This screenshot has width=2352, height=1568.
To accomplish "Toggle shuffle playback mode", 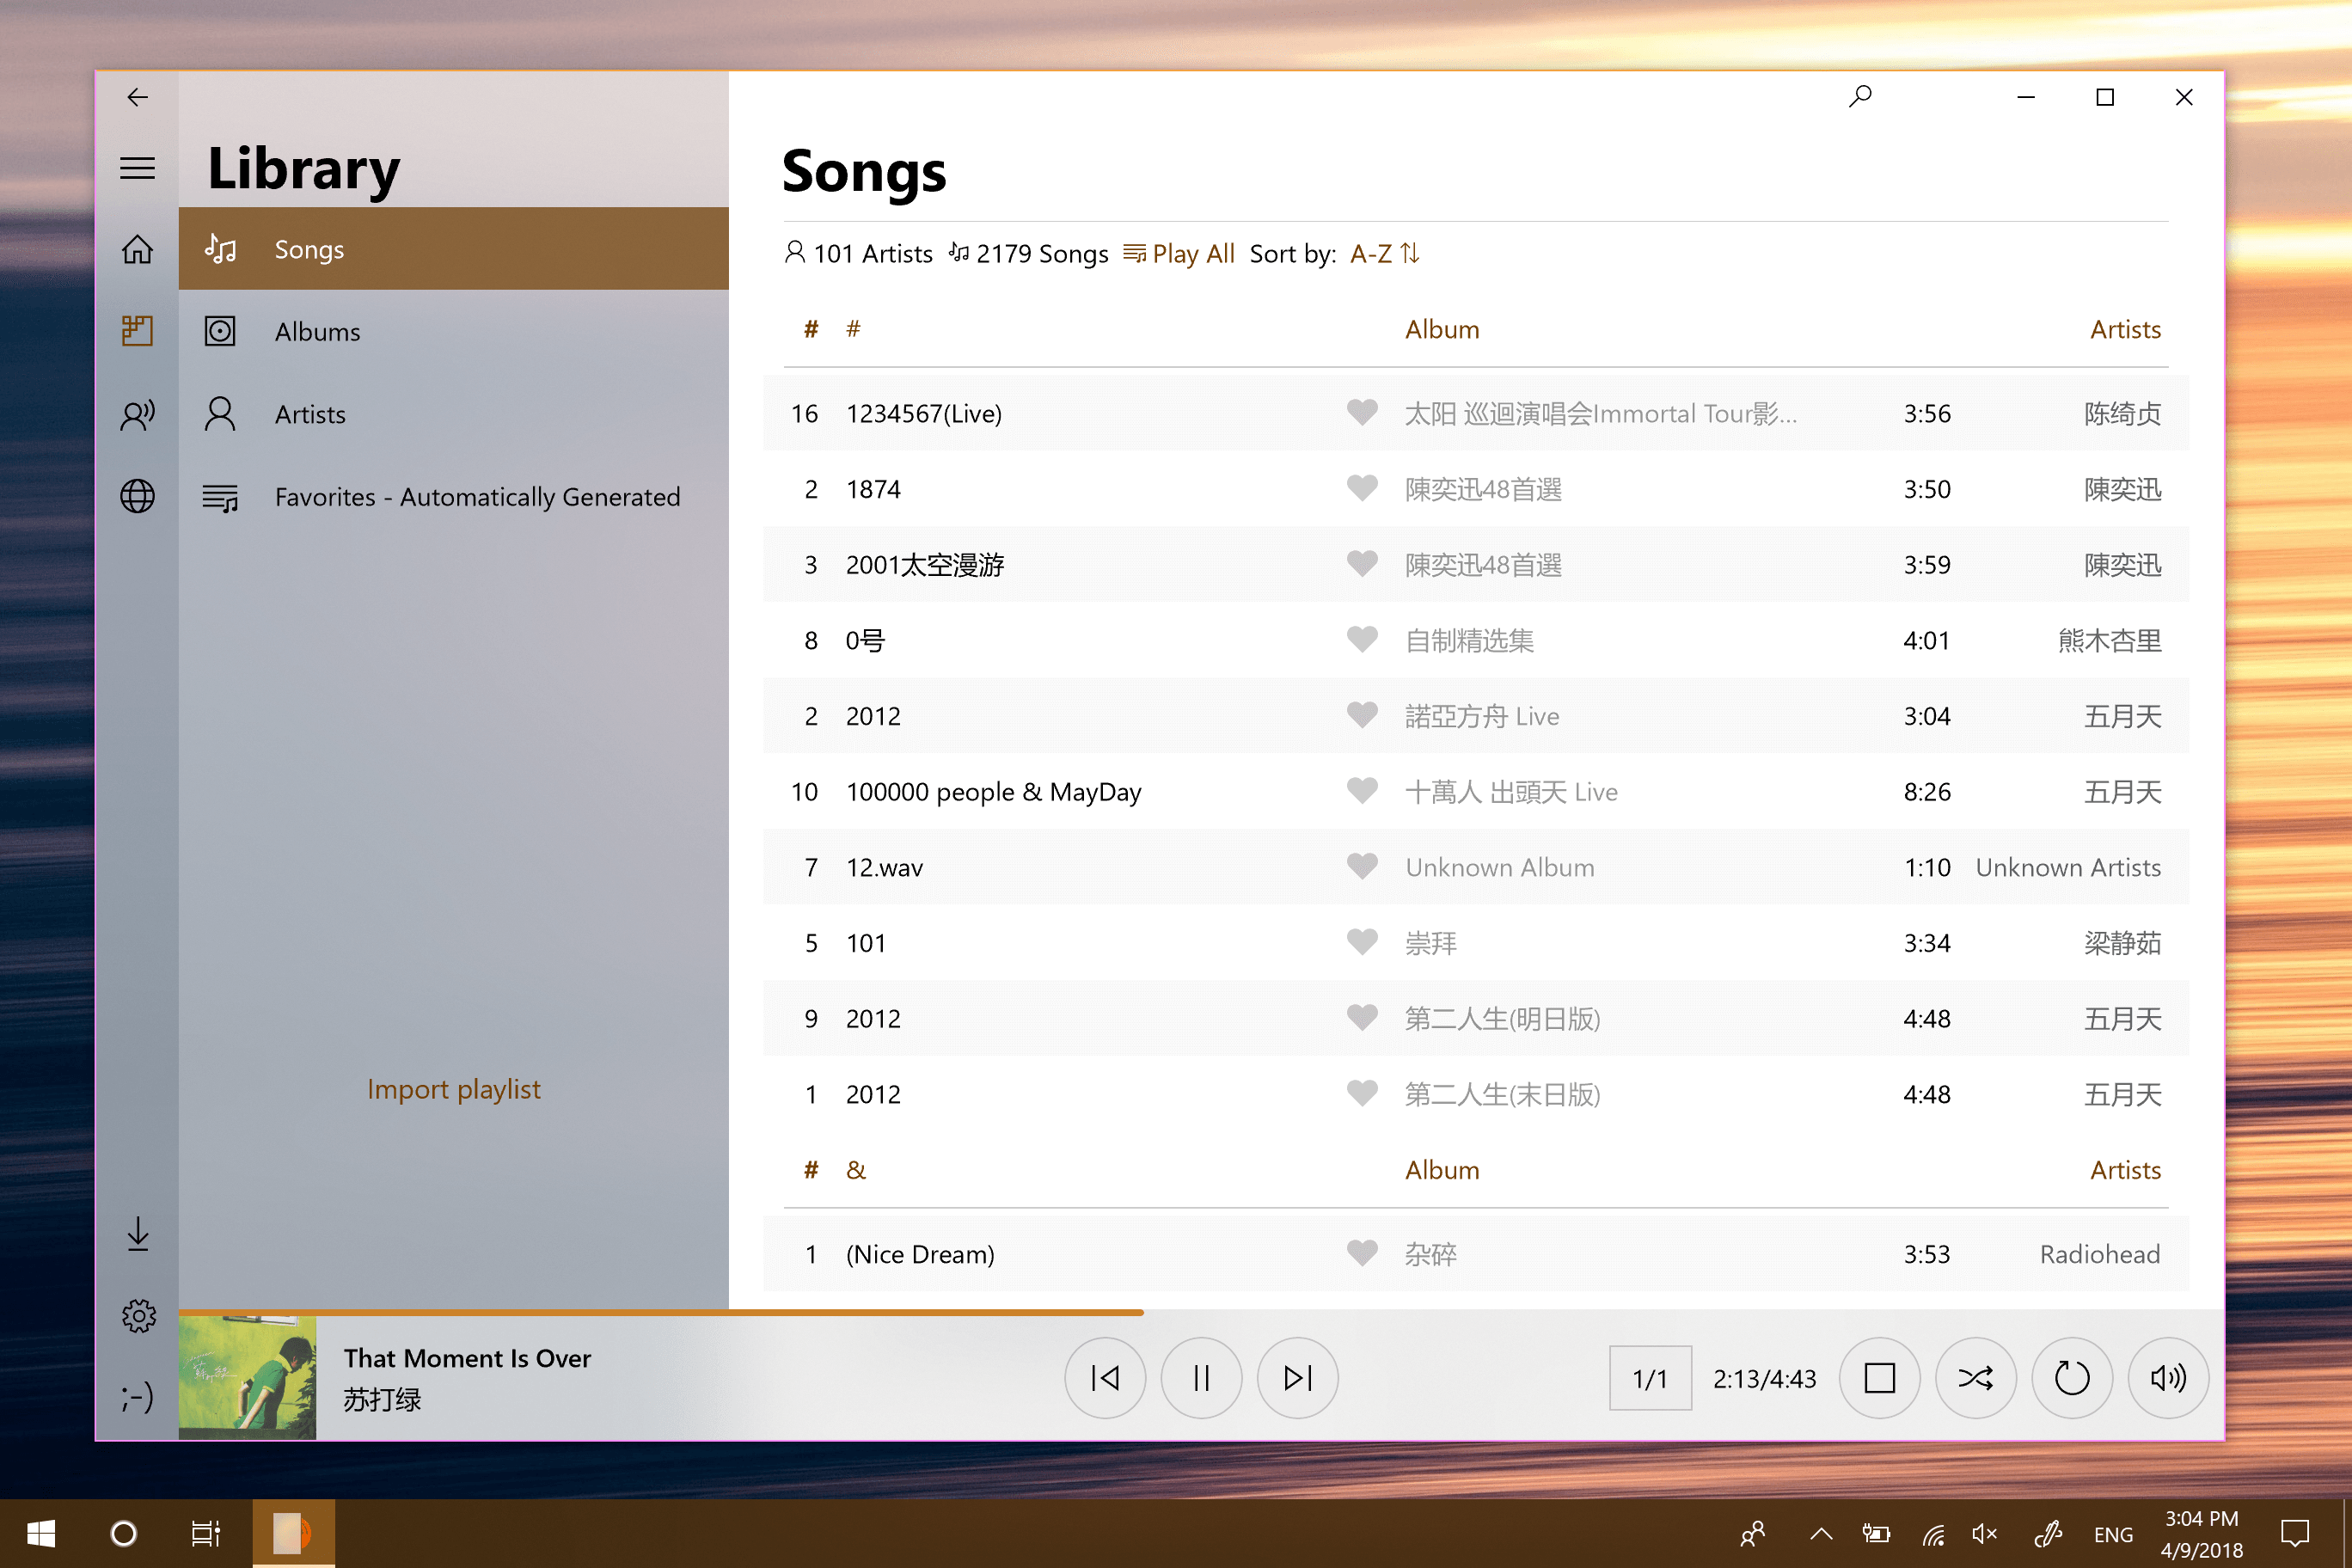I will (x=1975, y=1378).
